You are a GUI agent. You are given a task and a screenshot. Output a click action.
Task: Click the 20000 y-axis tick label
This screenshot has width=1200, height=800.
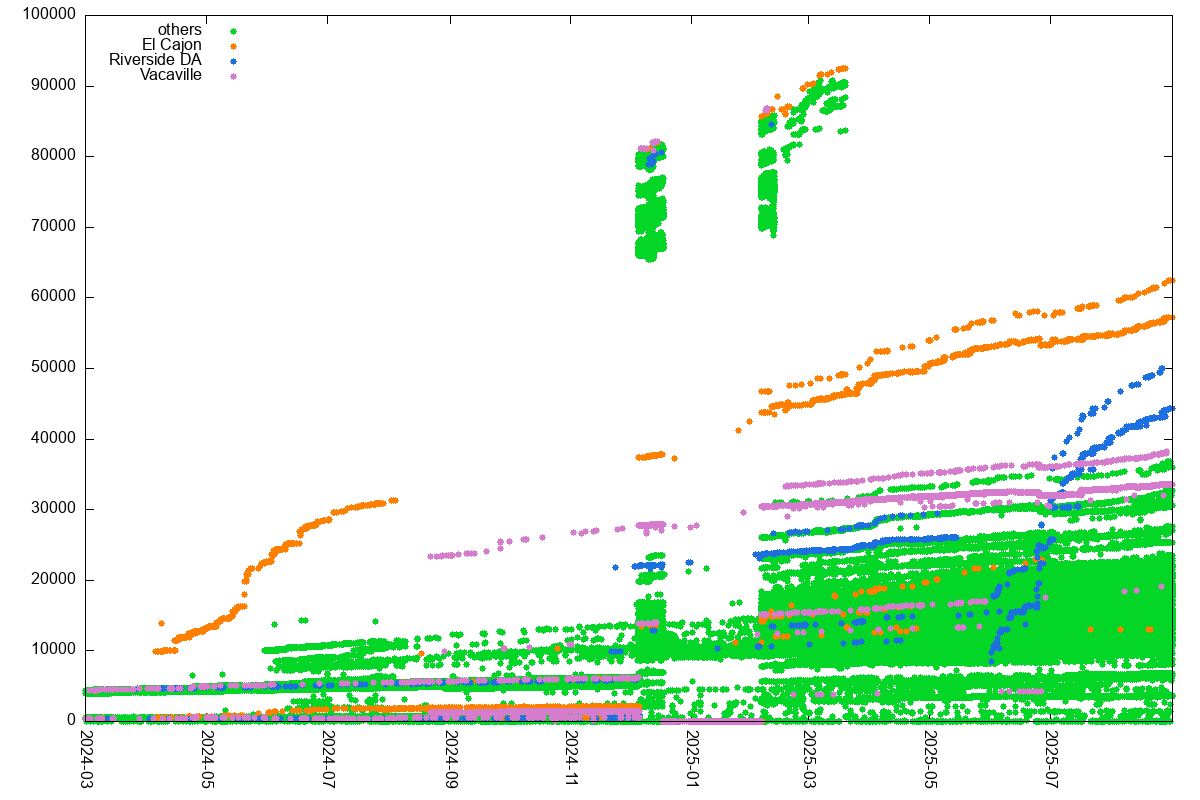click(51, 580)
